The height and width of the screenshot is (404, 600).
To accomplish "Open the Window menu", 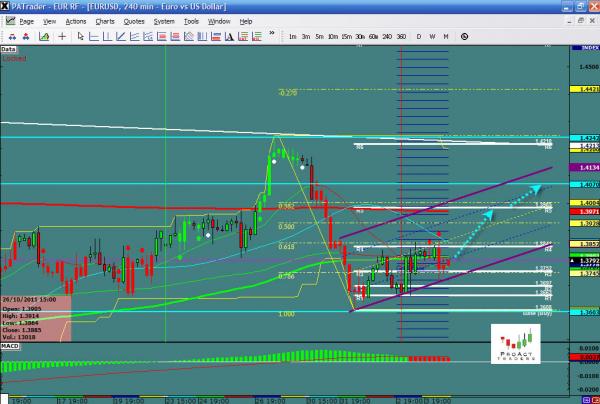I will [220, 21].
